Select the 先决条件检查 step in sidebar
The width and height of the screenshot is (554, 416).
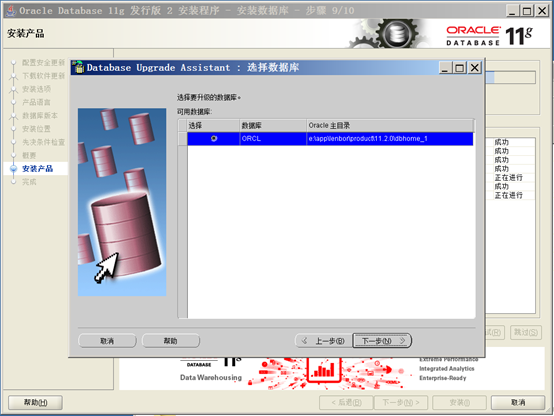[x=43, y=142]
